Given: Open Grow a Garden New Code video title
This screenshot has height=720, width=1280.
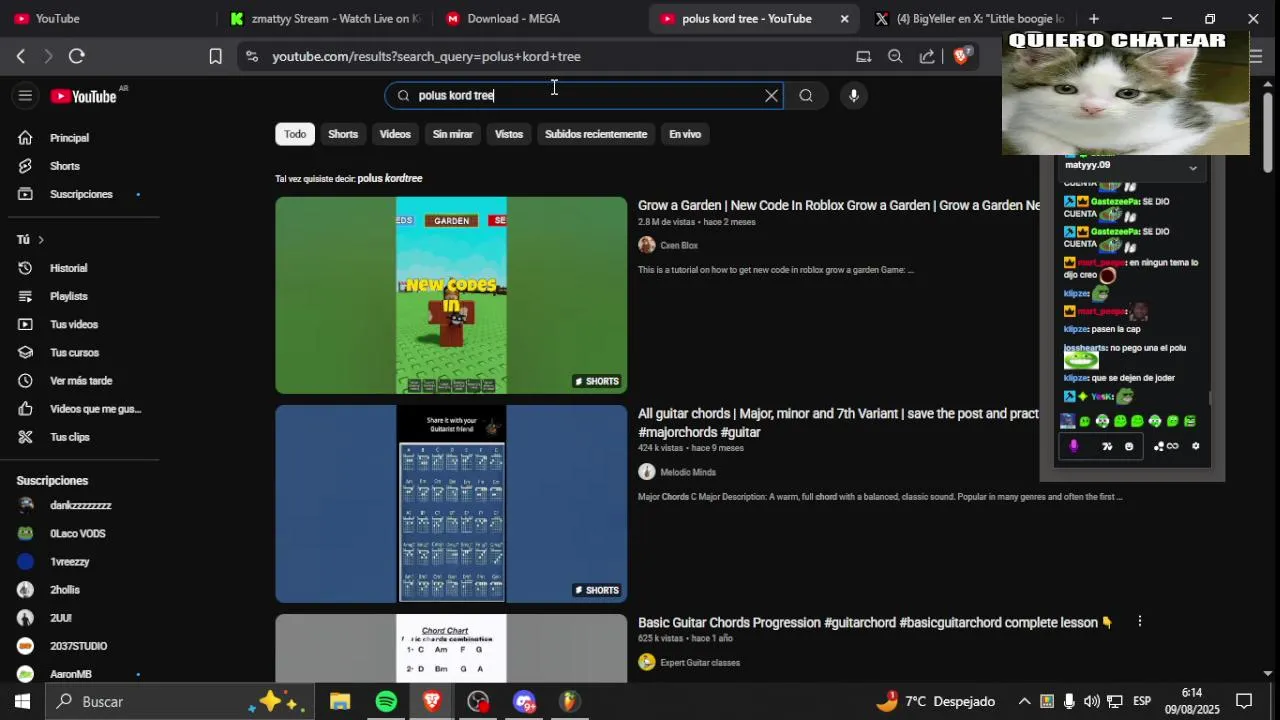Looking at the screenshot, I should [839, 205].
